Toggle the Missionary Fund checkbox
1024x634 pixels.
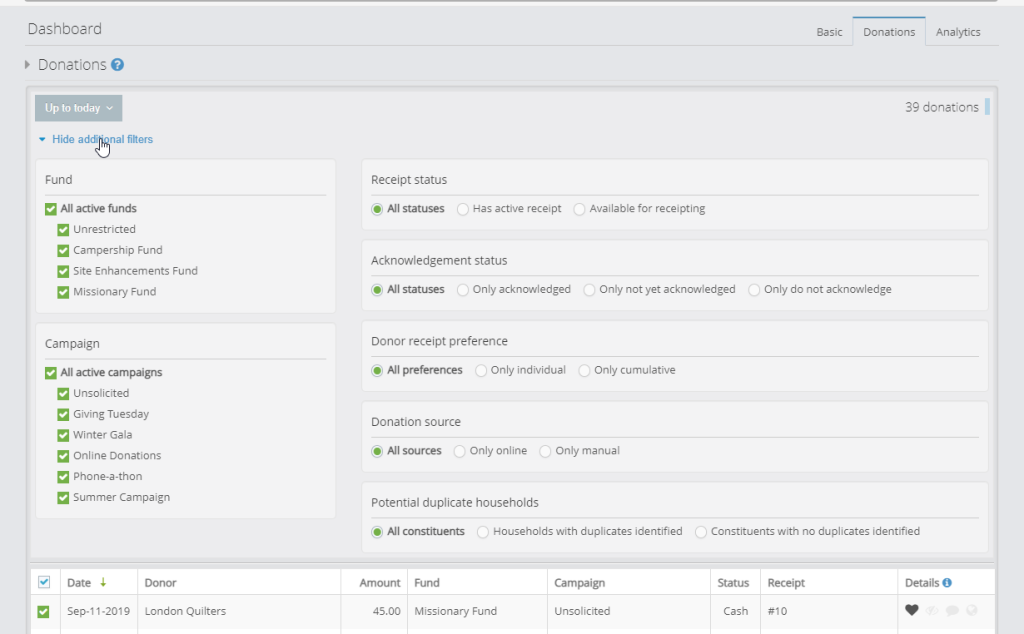pyautogui.click(x=63, y=292)
